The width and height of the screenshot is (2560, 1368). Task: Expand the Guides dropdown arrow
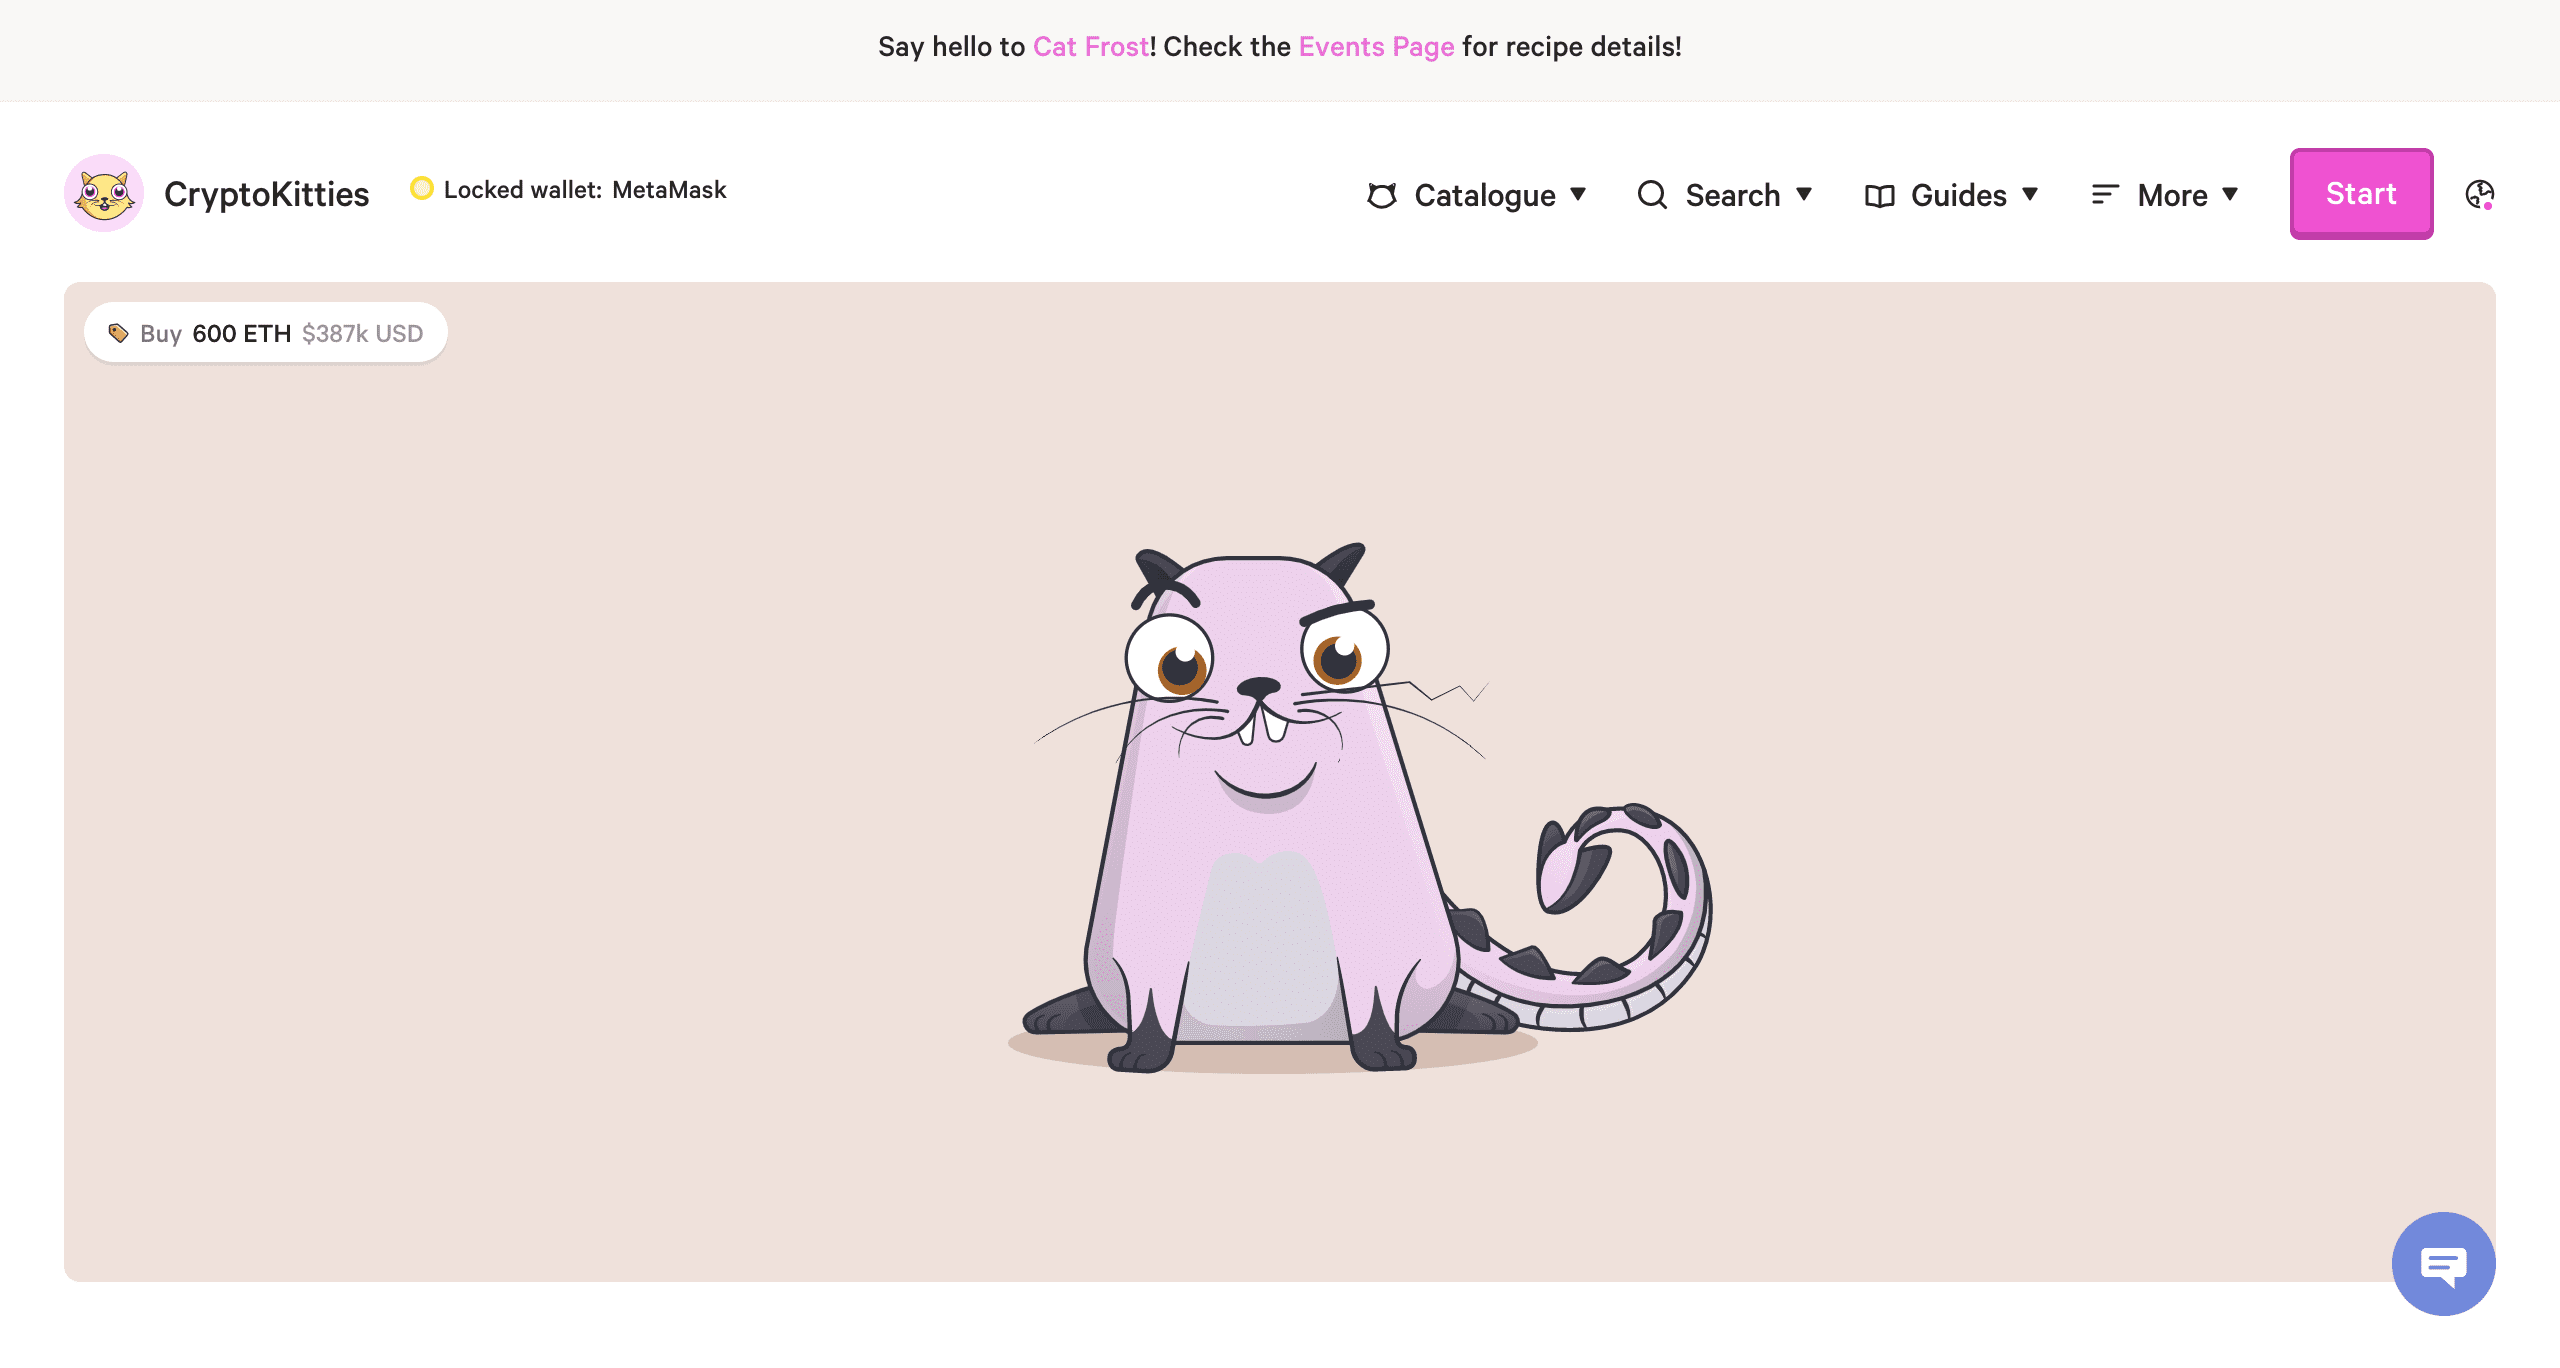2030,194
